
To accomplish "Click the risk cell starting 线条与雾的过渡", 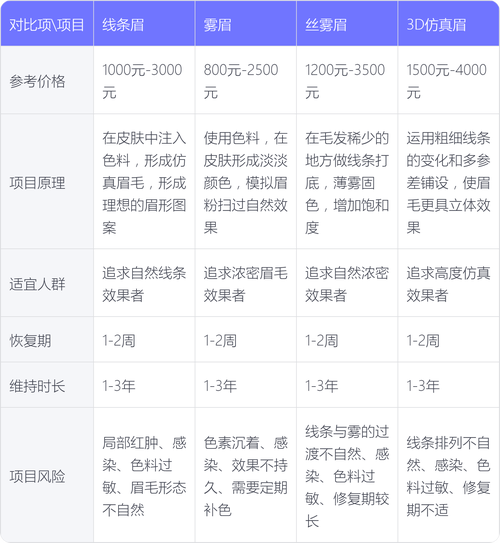I will tap(347, 475).
